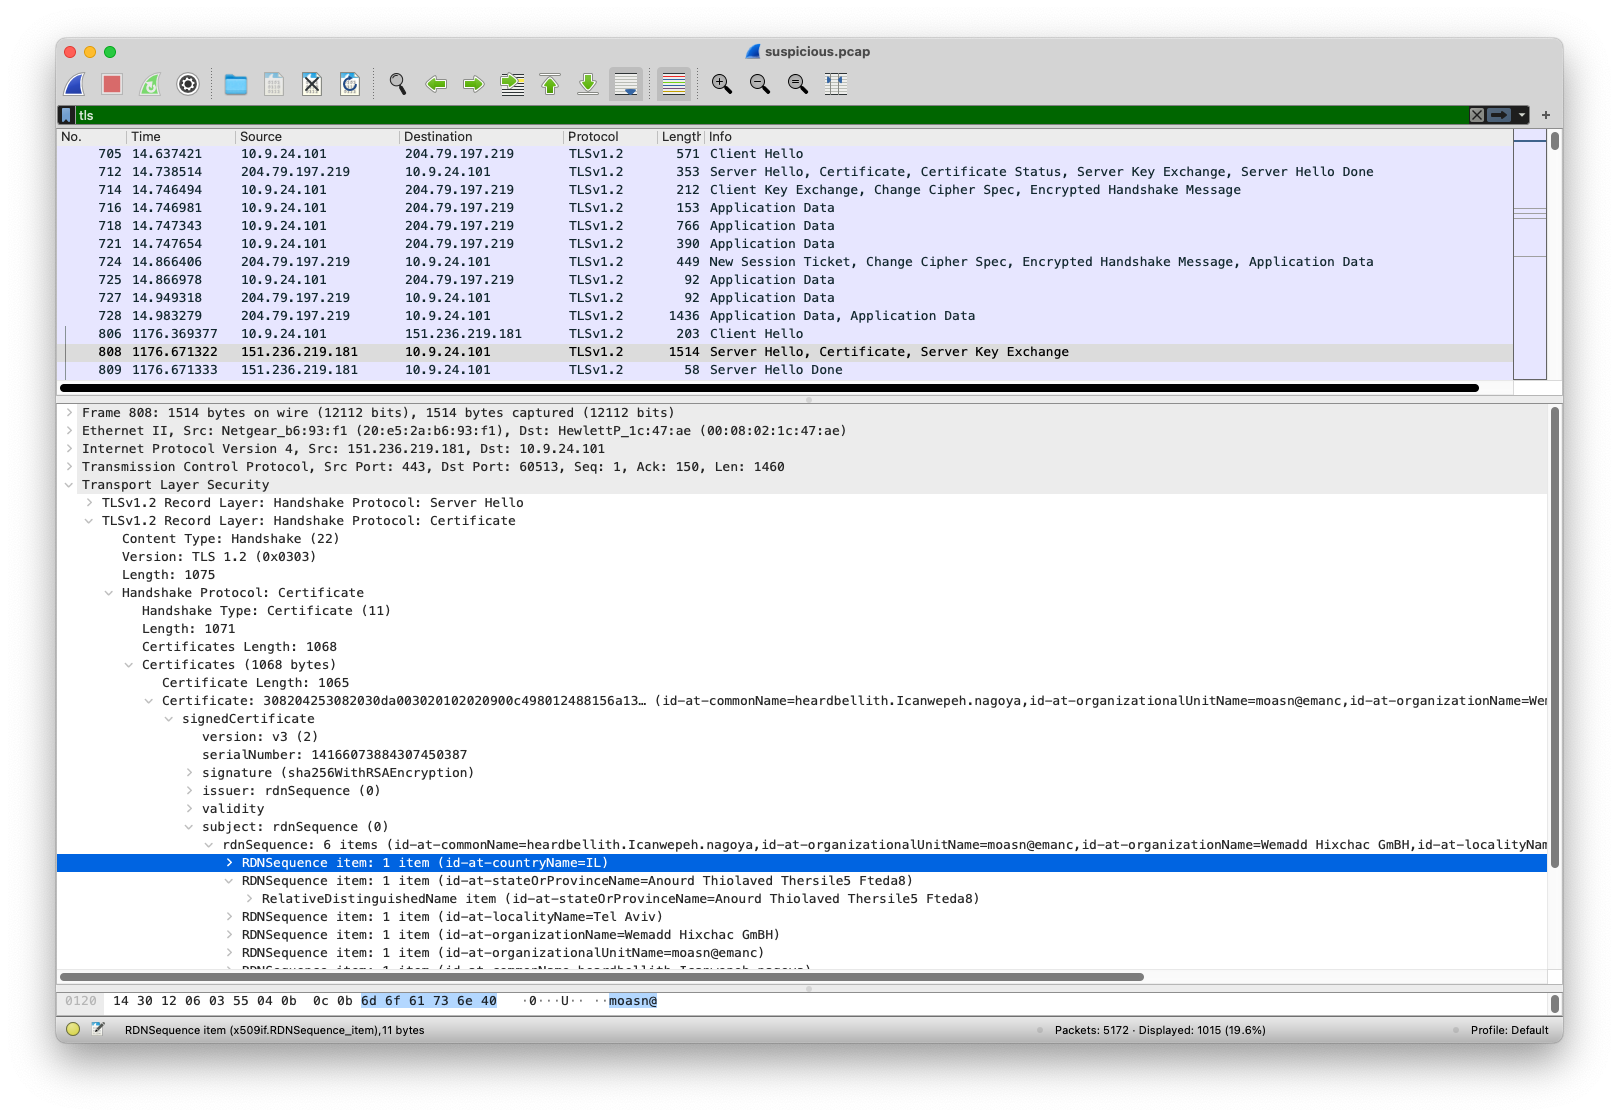Image resolution: width=1619 pixels, height=1117 pixels.
Task: Expand countryName=IL RDNSequence item
Action: (x=229, y=863)
